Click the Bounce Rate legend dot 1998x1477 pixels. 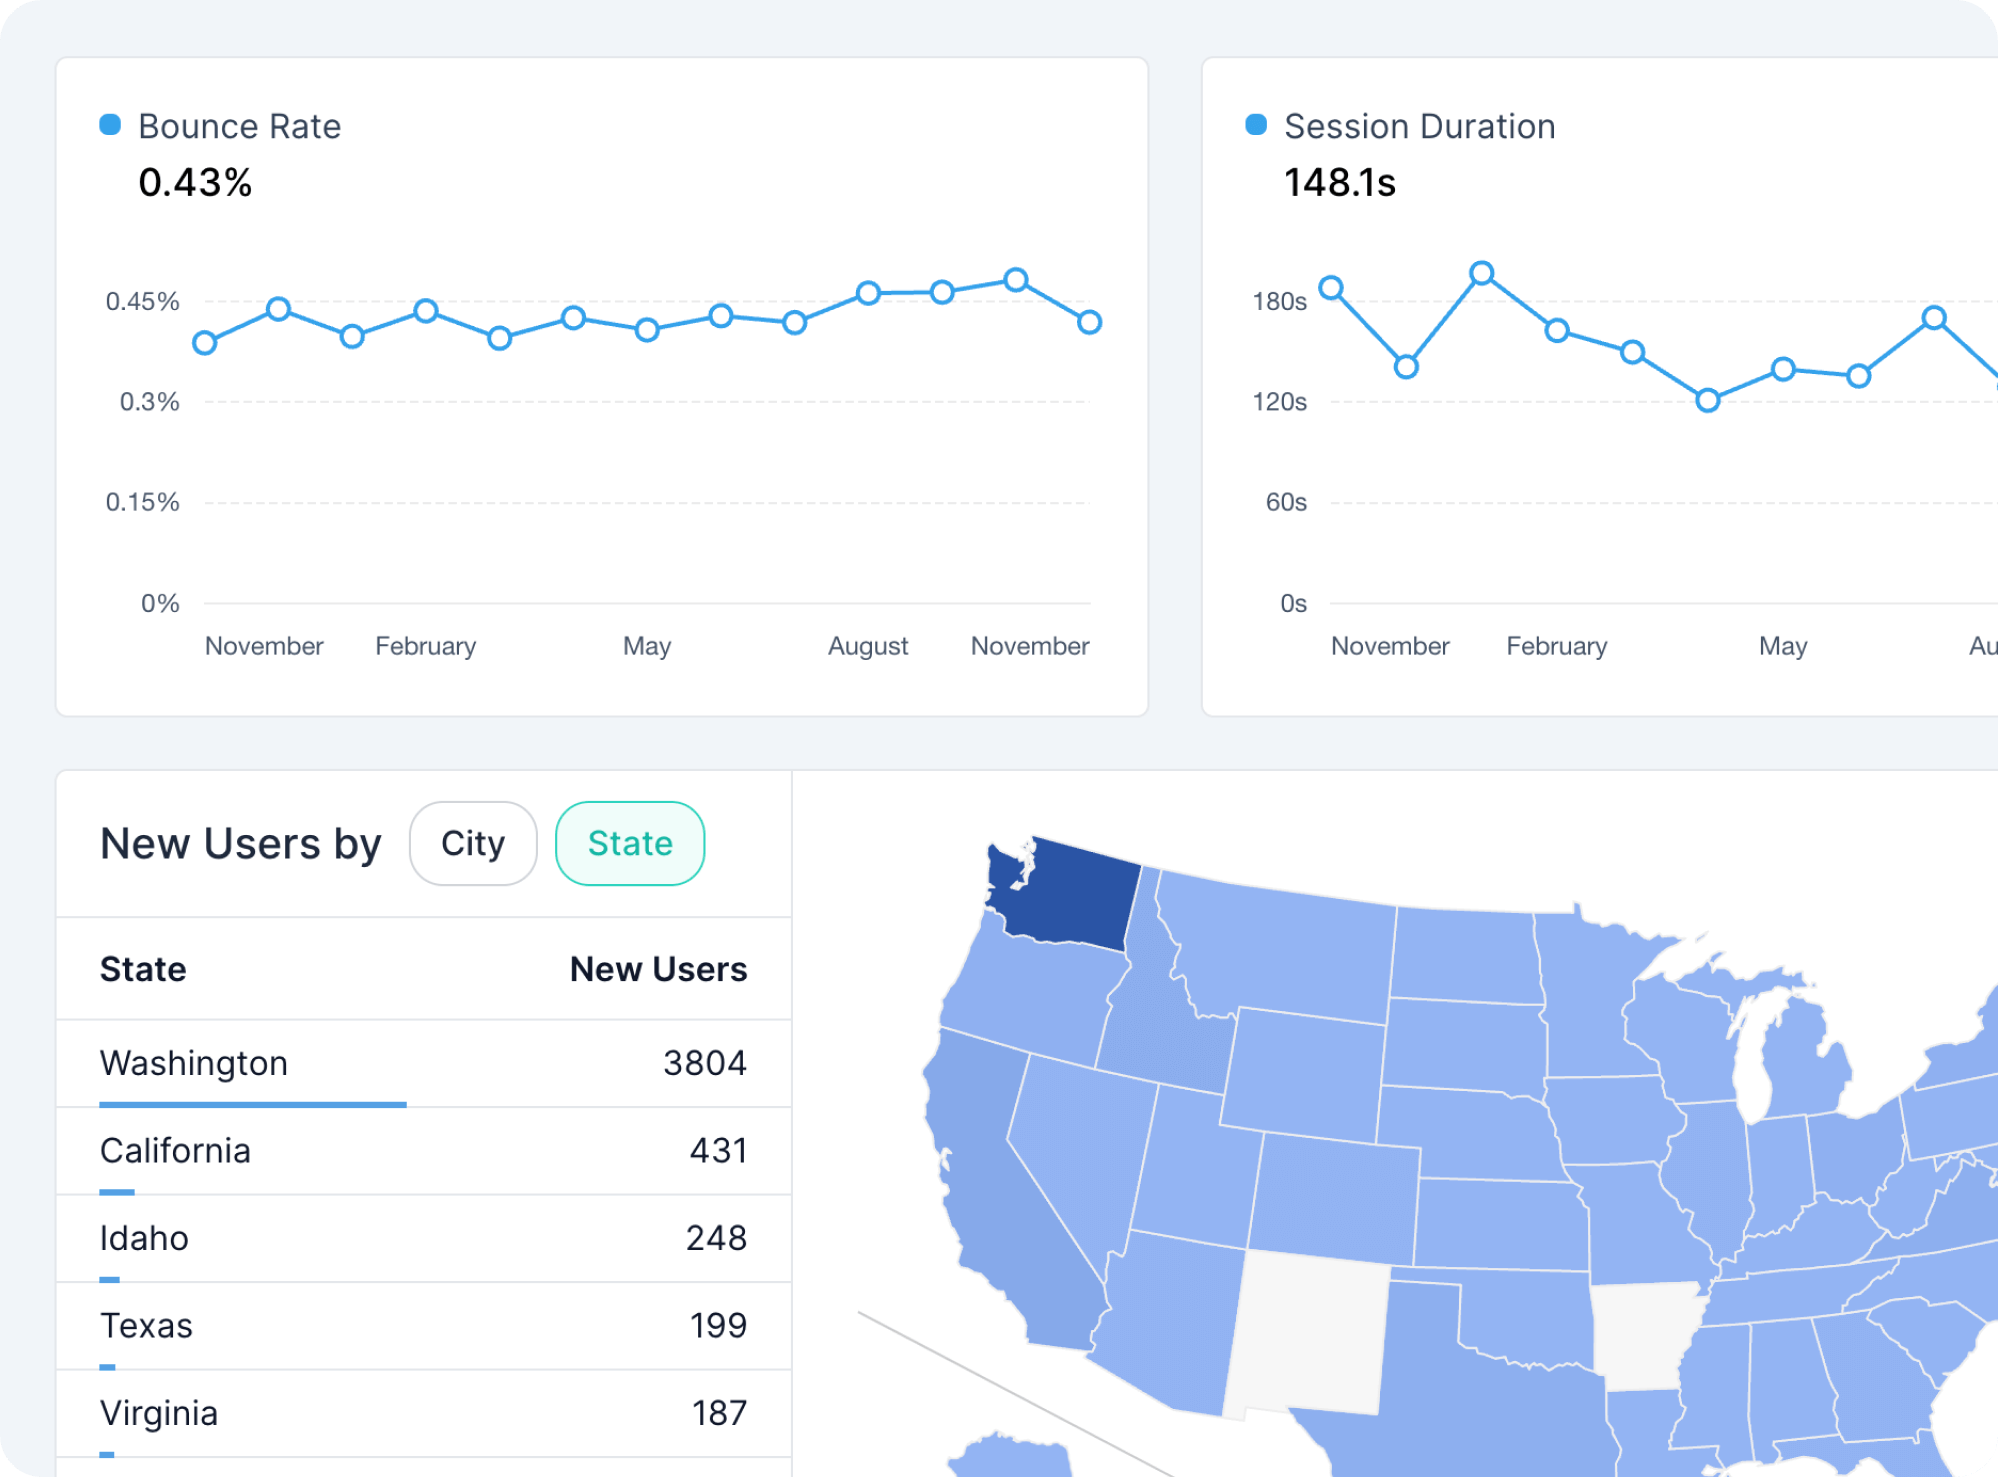pos(110,125)
